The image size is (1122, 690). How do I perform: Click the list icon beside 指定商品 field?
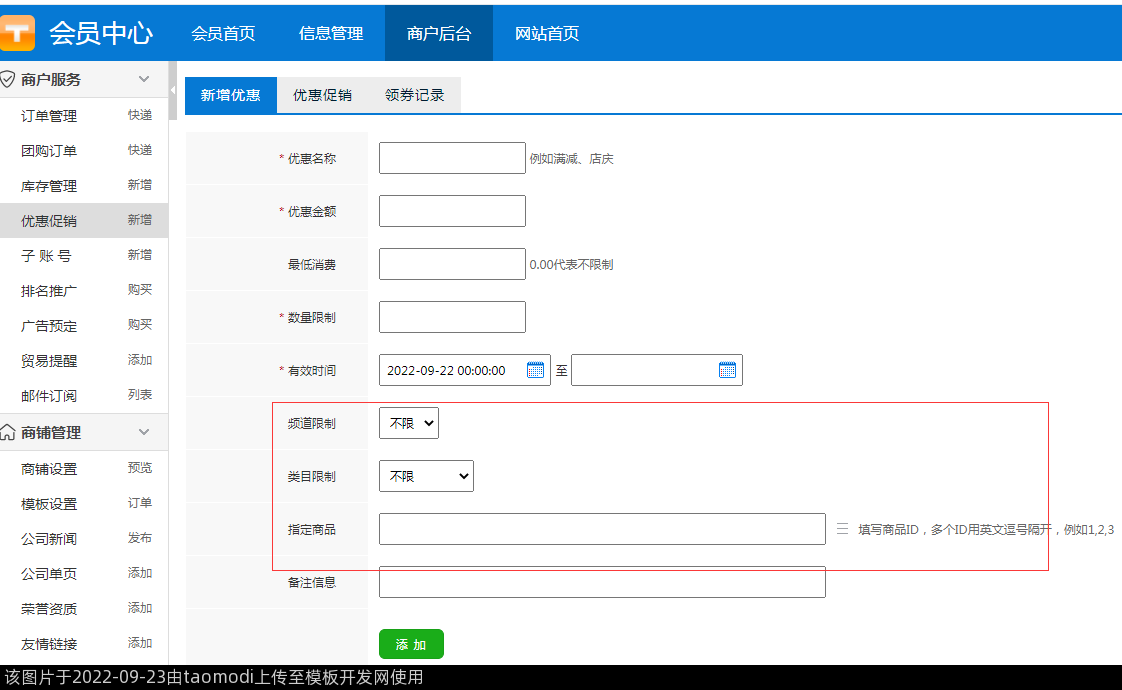point(842,529)
